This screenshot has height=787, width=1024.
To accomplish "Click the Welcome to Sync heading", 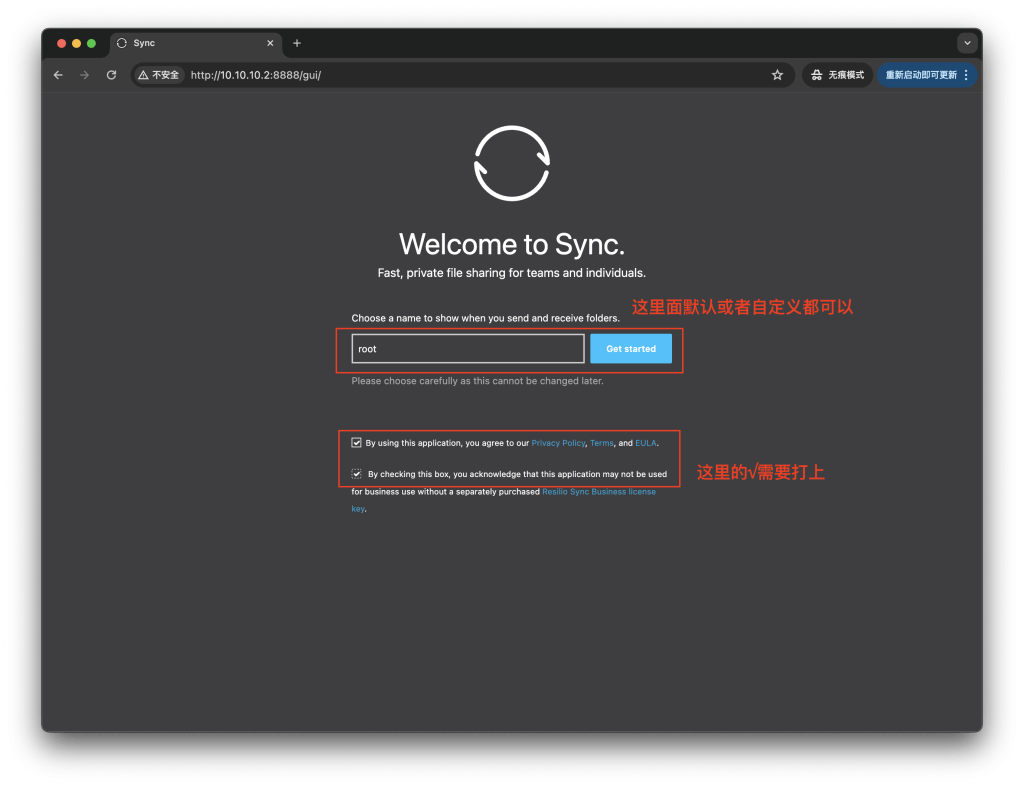I will point(512,244).
